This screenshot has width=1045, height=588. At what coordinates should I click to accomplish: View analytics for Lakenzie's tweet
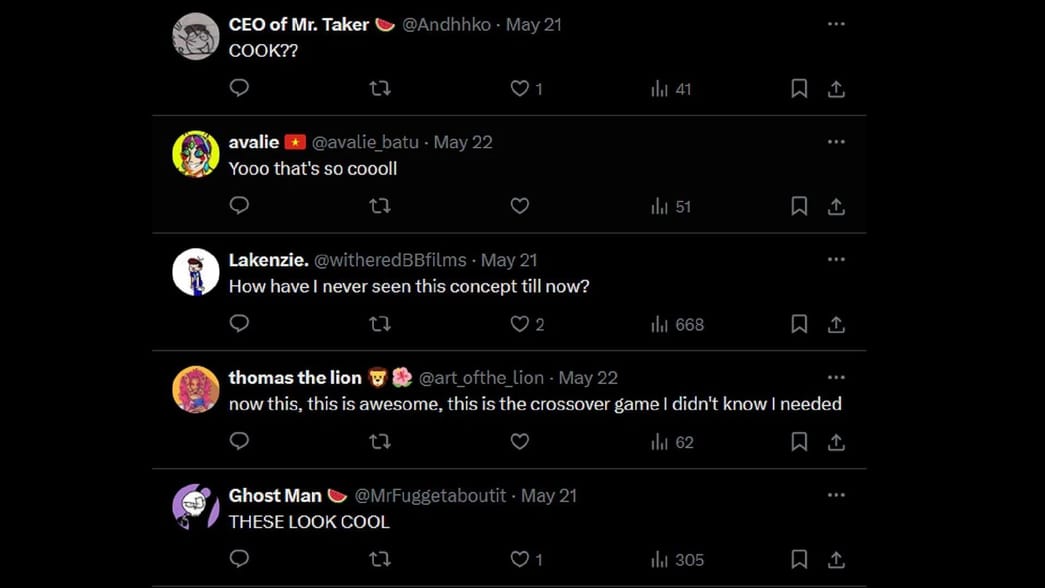677,324
